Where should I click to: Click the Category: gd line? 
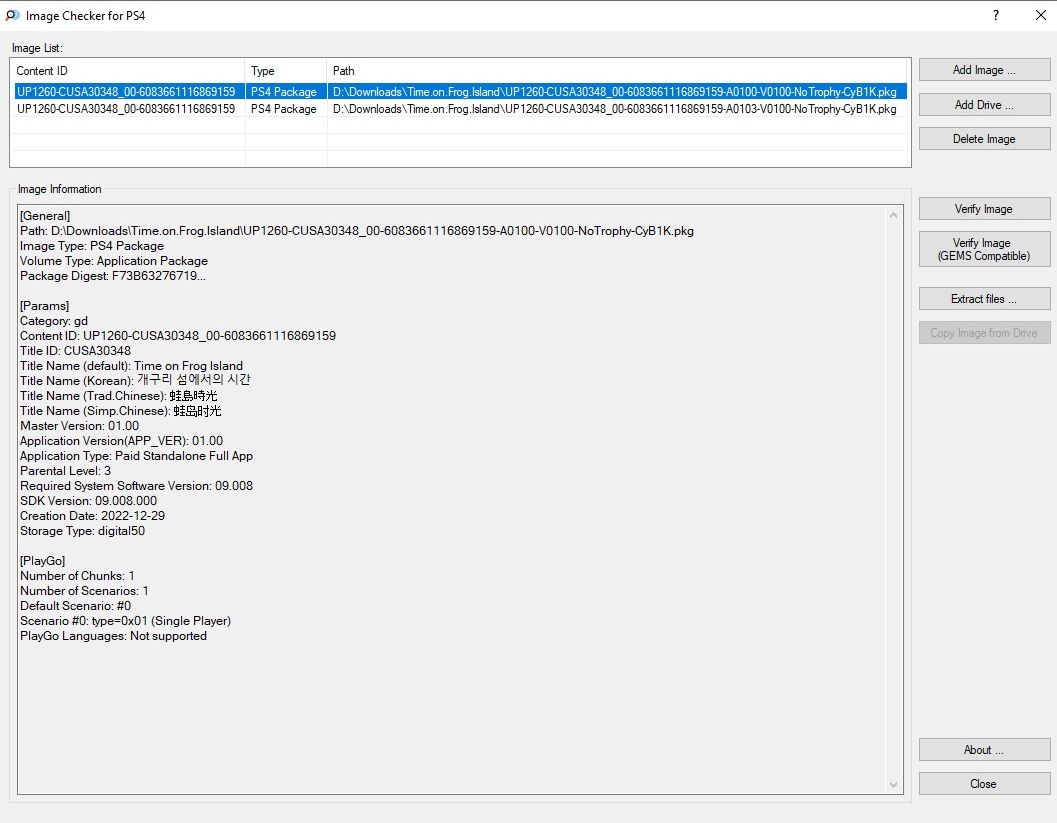click(x=54, y=321)
